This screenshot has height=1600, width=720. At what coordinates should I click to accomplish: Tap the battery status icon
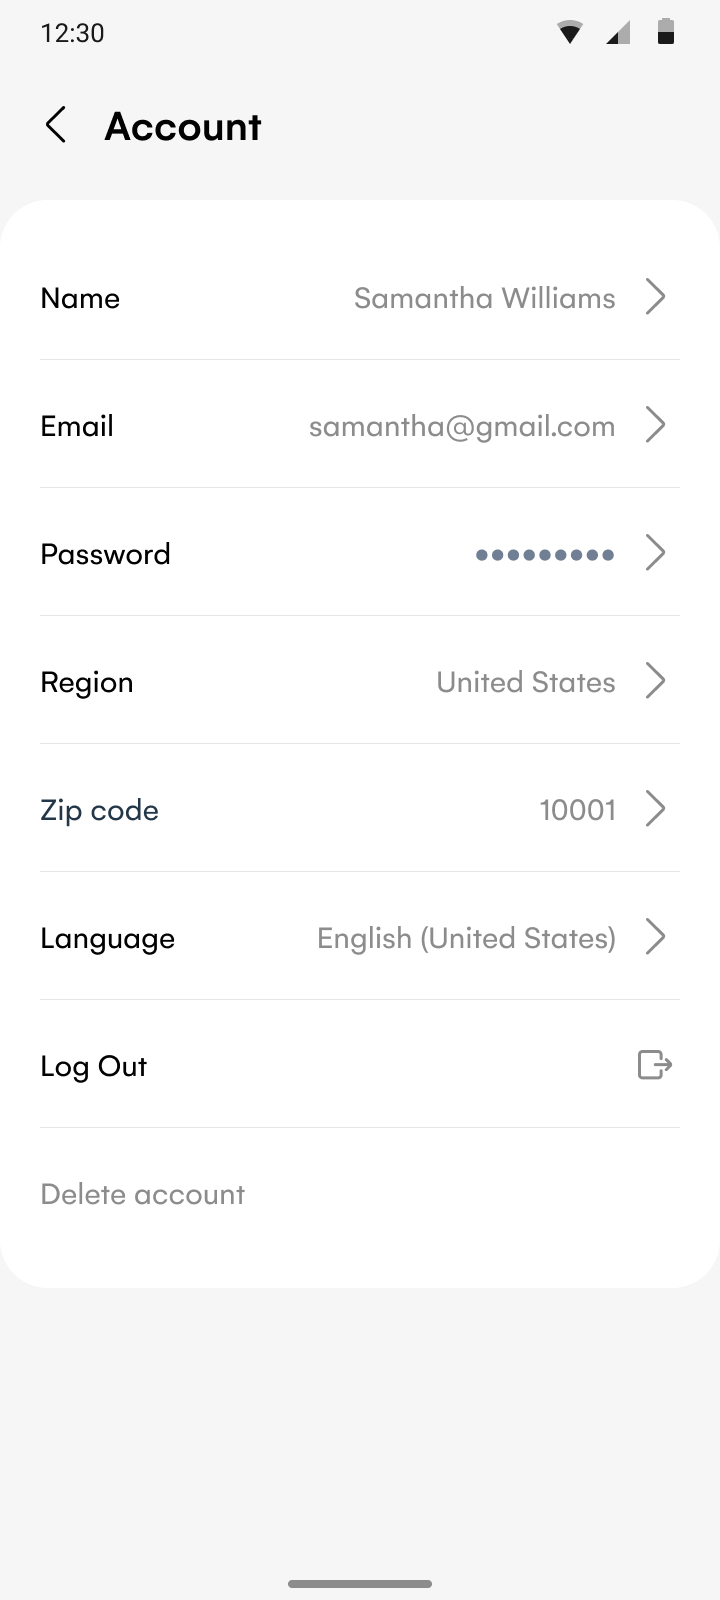pos(665,32)
